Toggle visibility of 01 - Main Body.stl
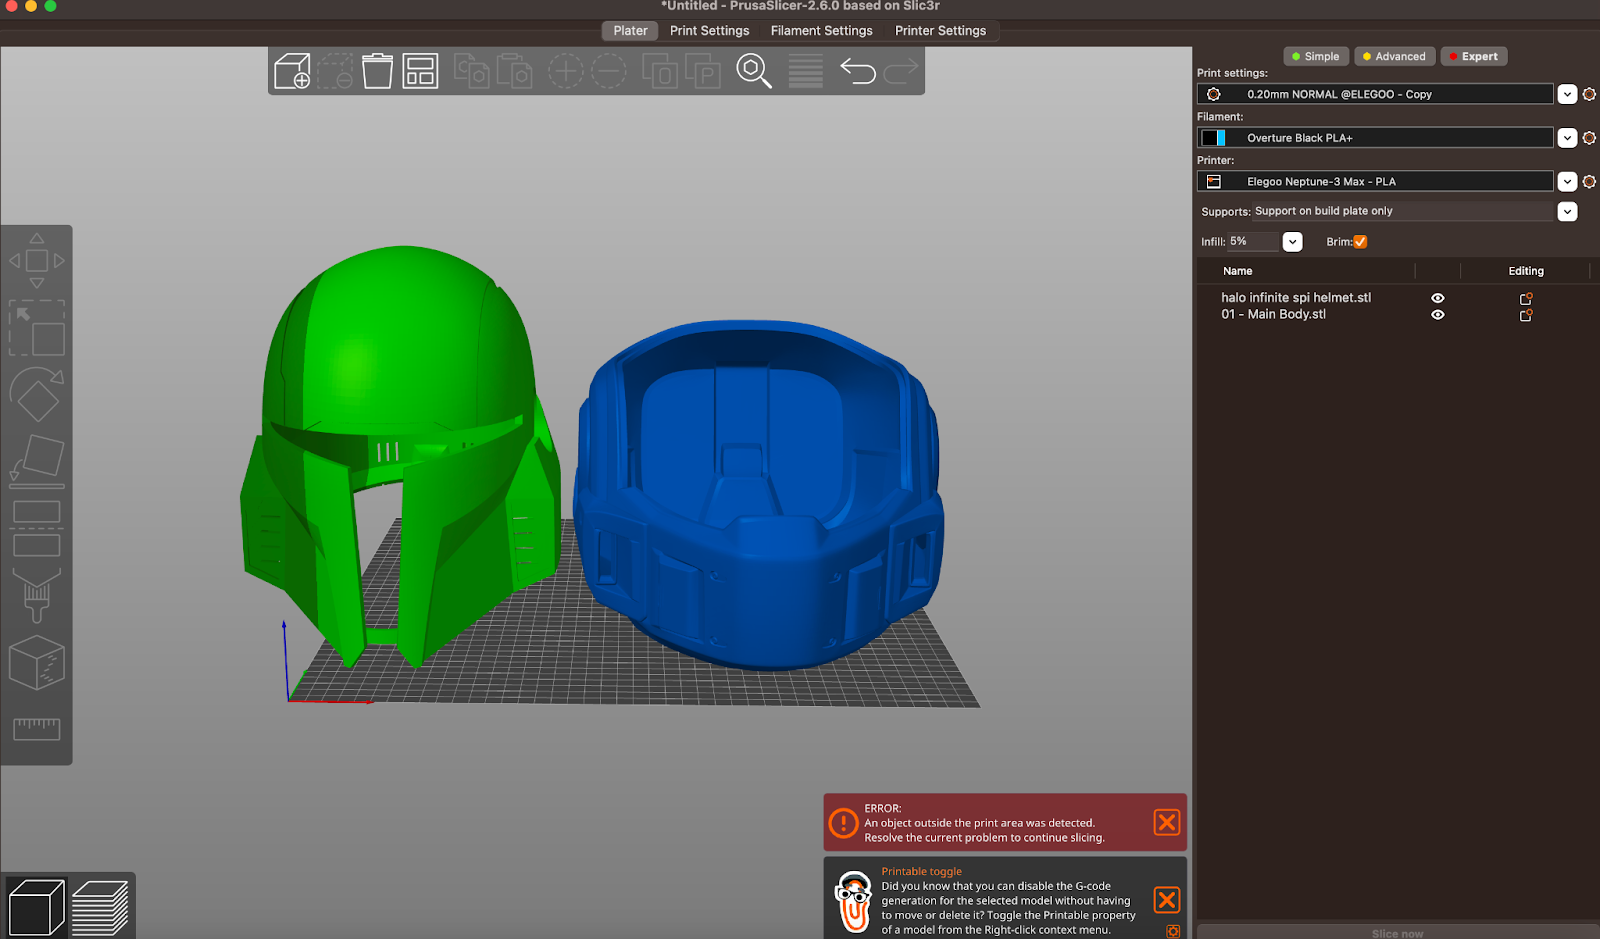The image size is (1600, 939). [1437, 315]
